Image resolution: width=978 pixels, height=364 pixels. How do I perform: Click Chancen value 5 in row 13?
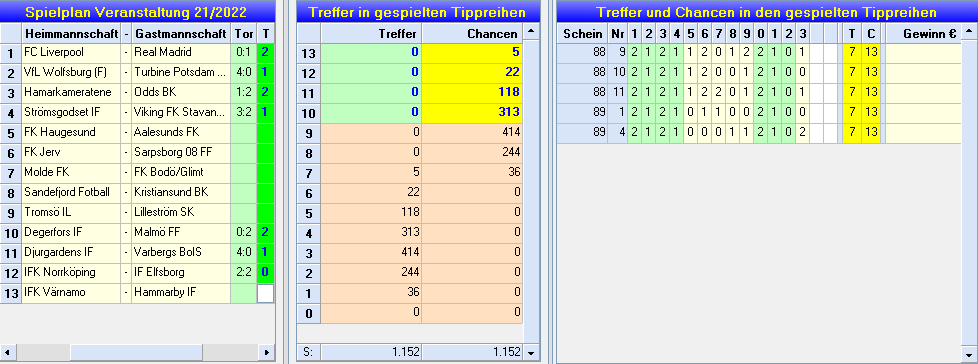(473, 53)
